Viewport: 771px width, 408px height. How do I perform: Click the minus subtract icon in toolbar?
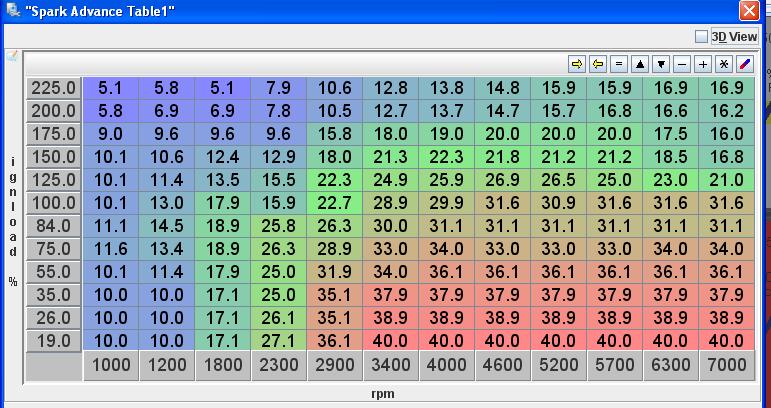[x=682, y=63]
